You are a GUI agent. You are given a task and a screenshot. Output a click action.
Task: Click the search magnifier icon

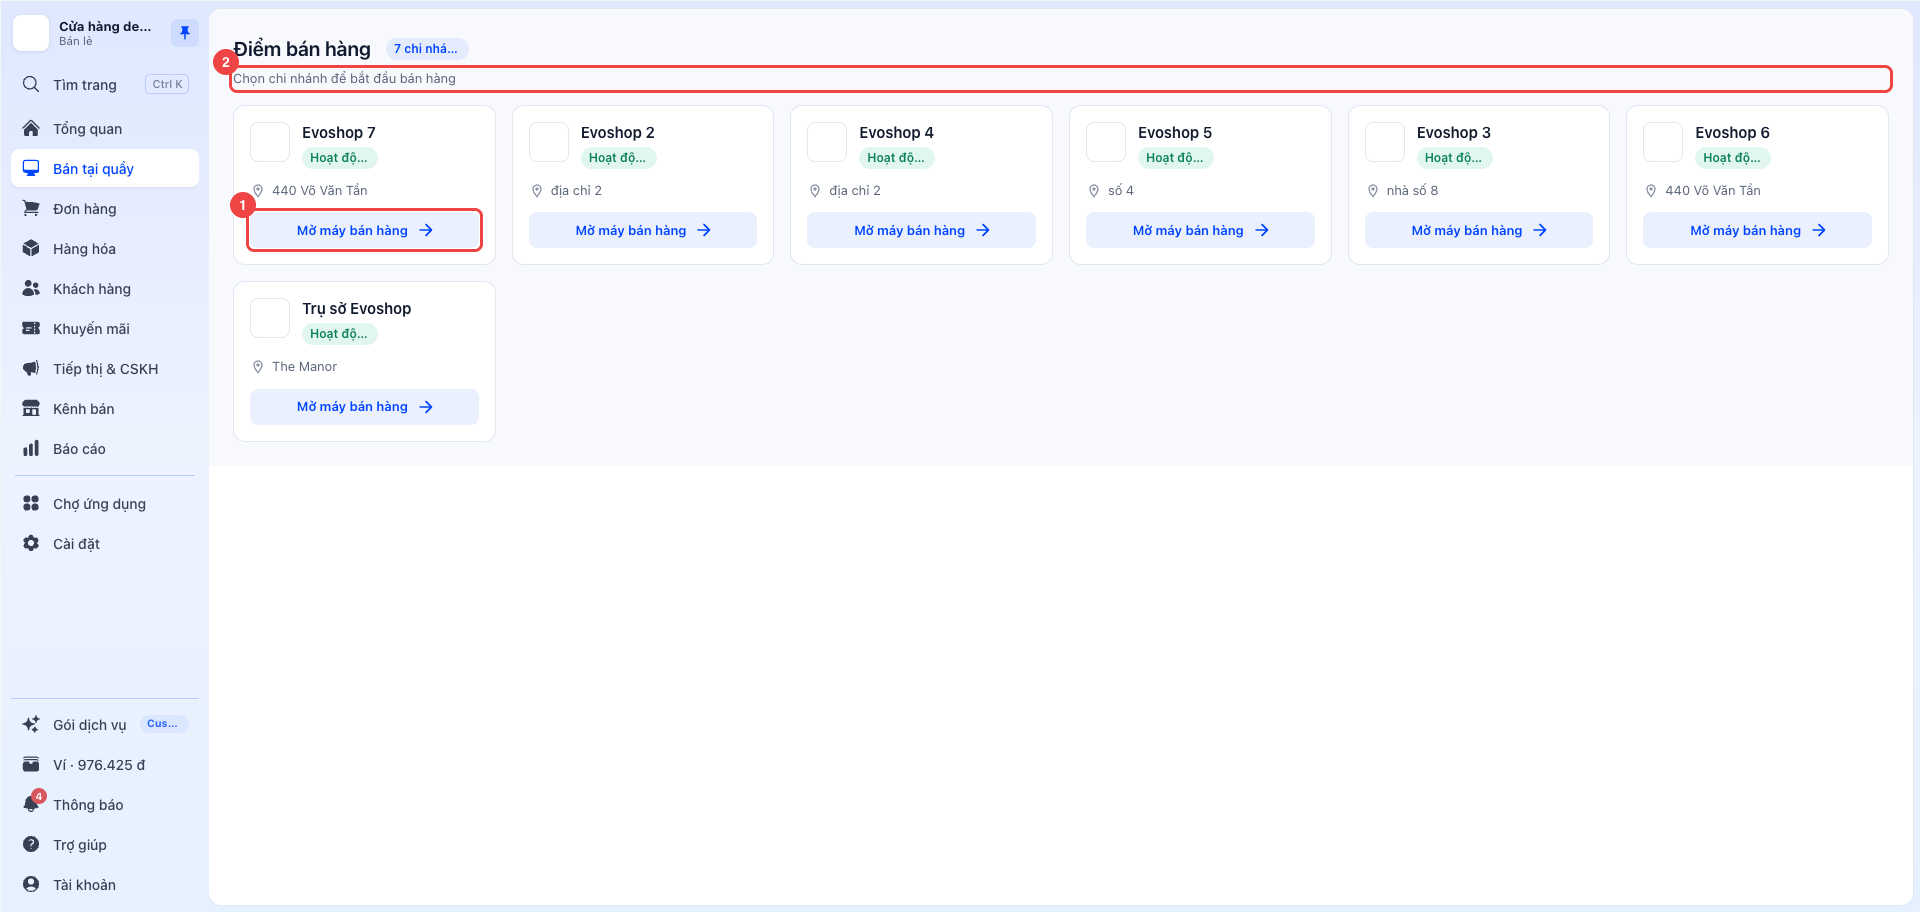(x=31, y=84)
